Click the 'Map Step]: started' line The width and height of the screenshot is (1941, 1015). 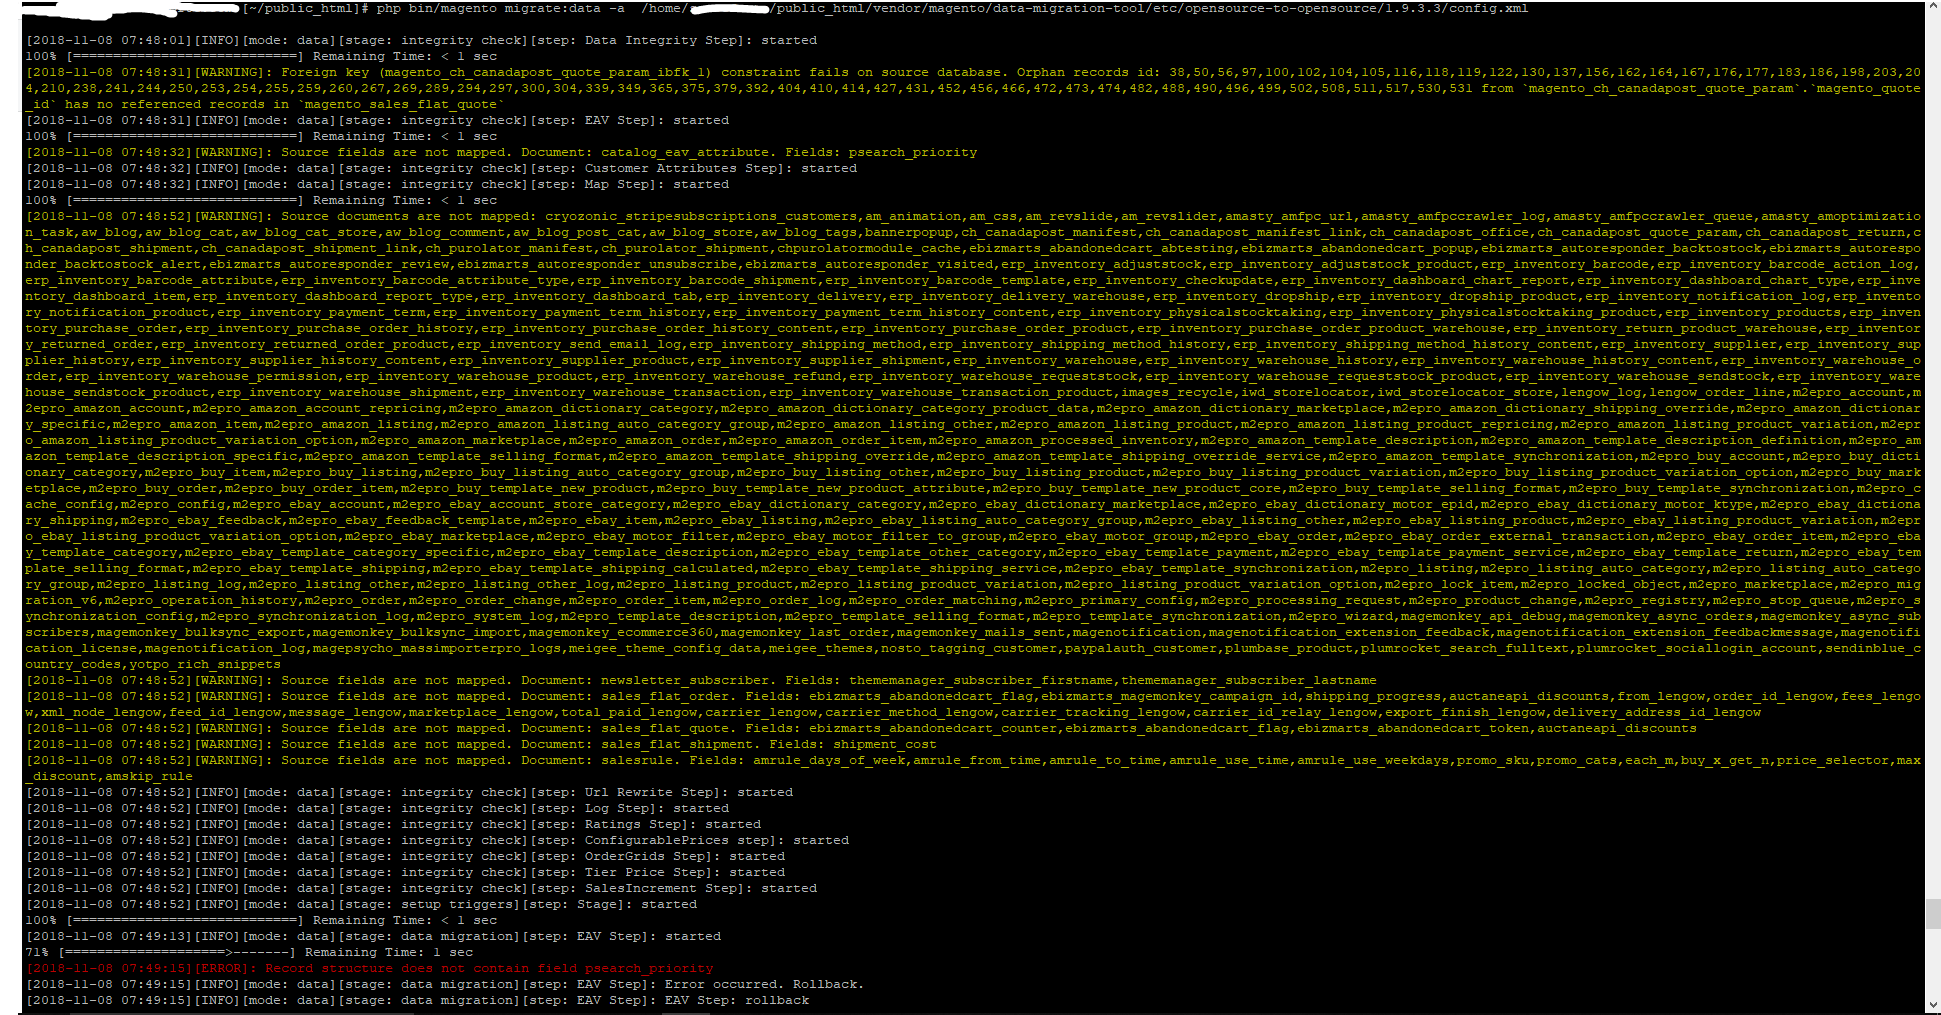click(x=377, y=185)
